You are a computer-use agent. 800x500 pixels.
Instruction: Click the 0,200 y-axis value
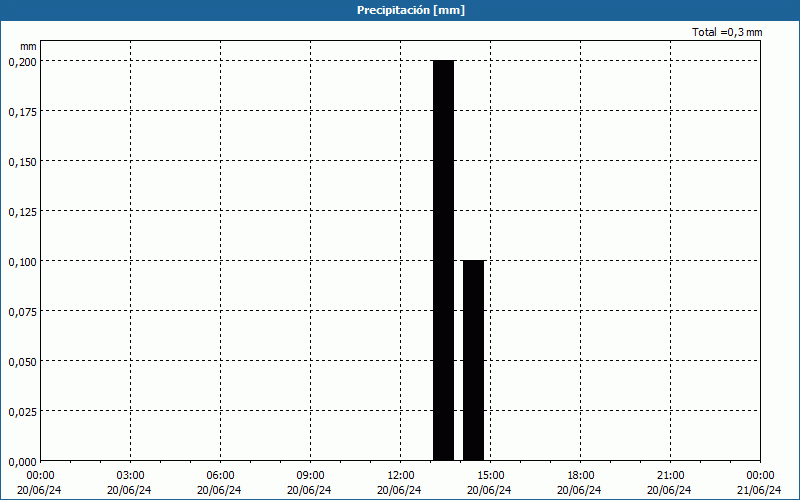pos(22,62)
